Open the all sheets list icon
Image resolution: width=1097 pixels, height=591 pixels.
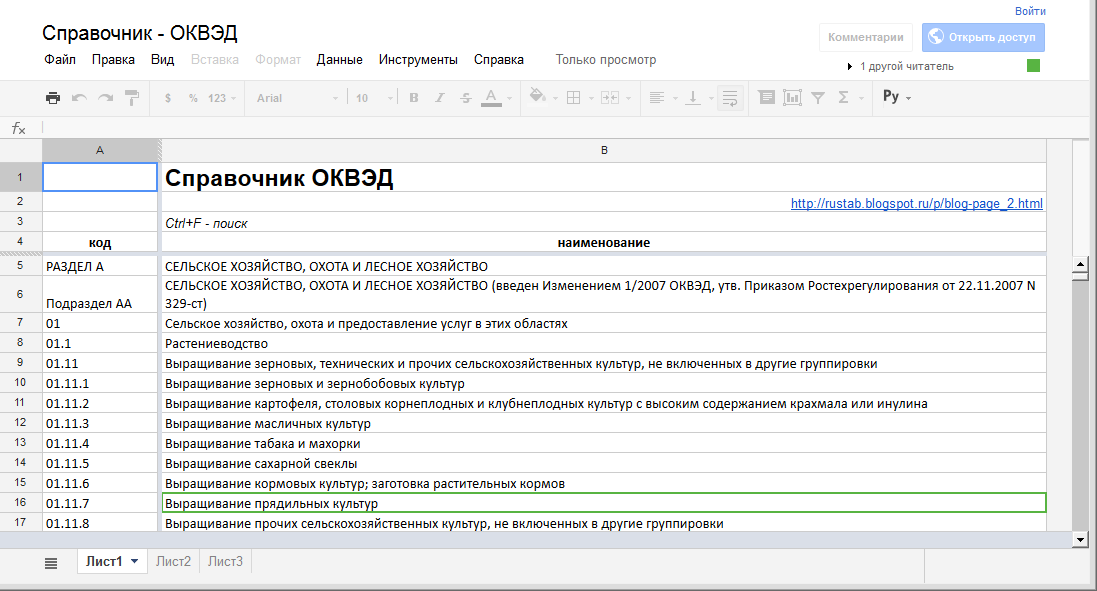(x=51, y=562)
